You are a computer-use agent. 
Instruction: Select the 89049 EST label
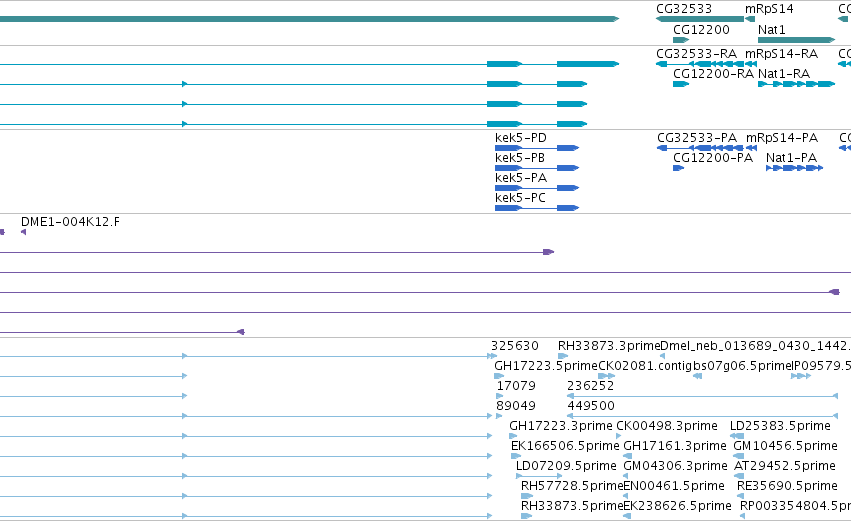pyautogui.click(x=516, y=406)
